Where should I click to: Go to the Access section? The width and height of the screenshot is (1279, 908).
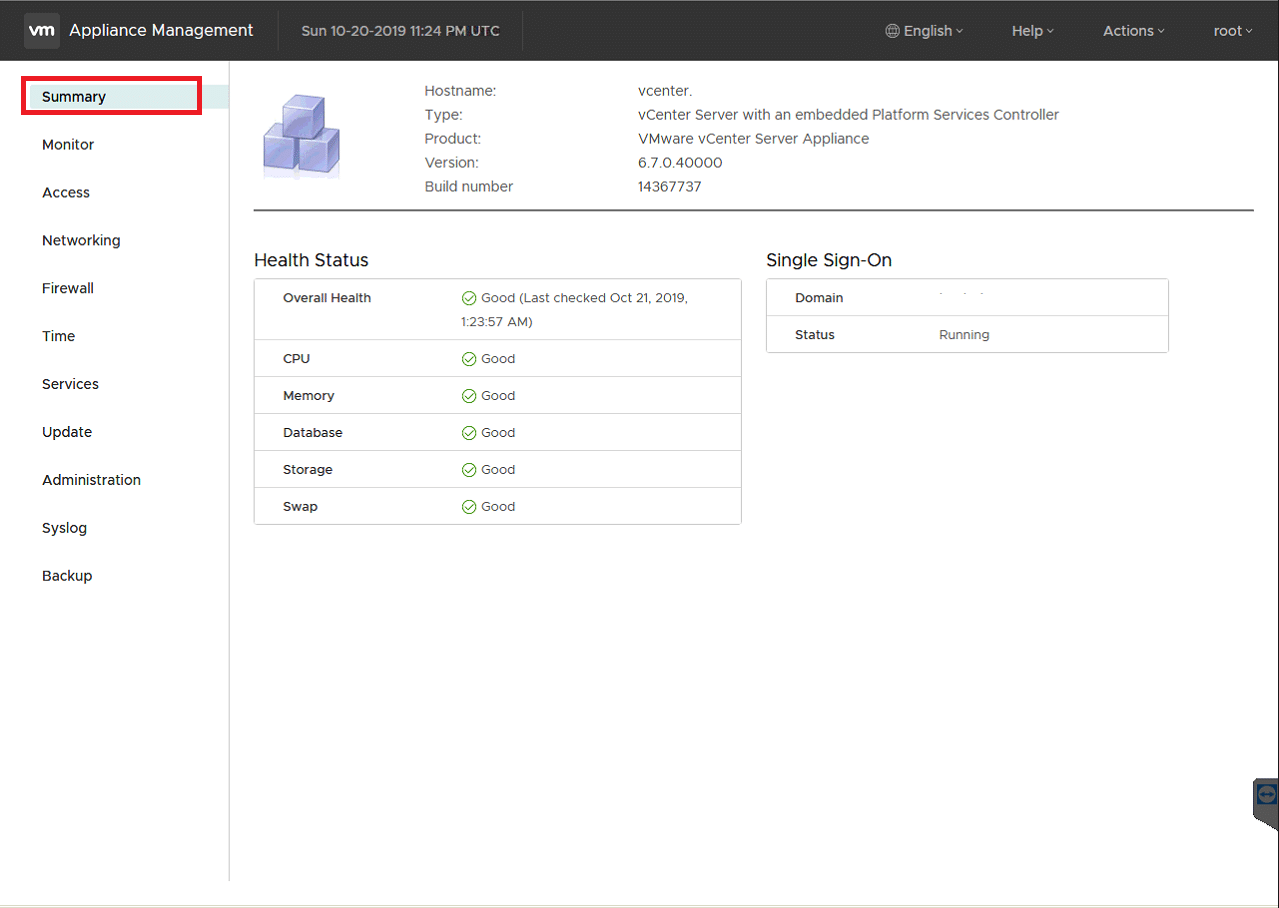pyautogui.click(x=66, y=193)
